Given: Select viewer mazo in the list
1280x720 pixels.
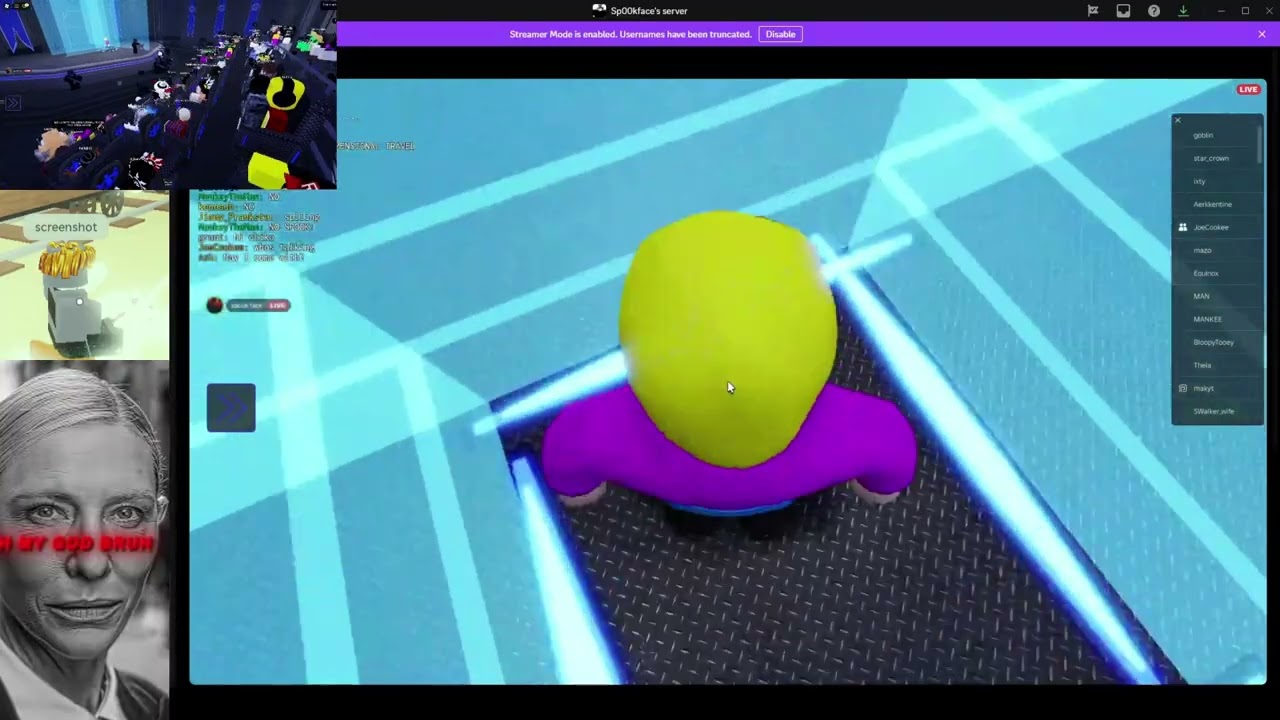Looking at the screenshot, I should pos(1202,250).
